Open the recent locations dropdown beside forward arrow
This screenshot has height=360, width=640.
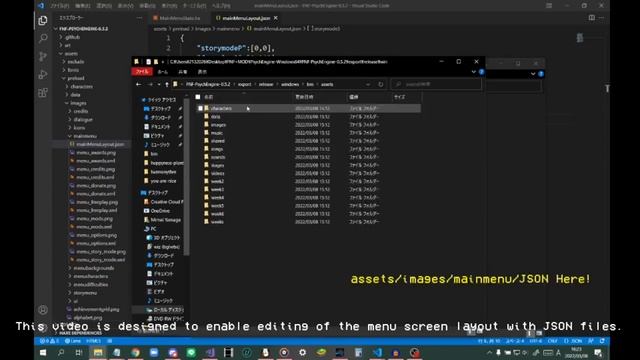pos(159,84)
